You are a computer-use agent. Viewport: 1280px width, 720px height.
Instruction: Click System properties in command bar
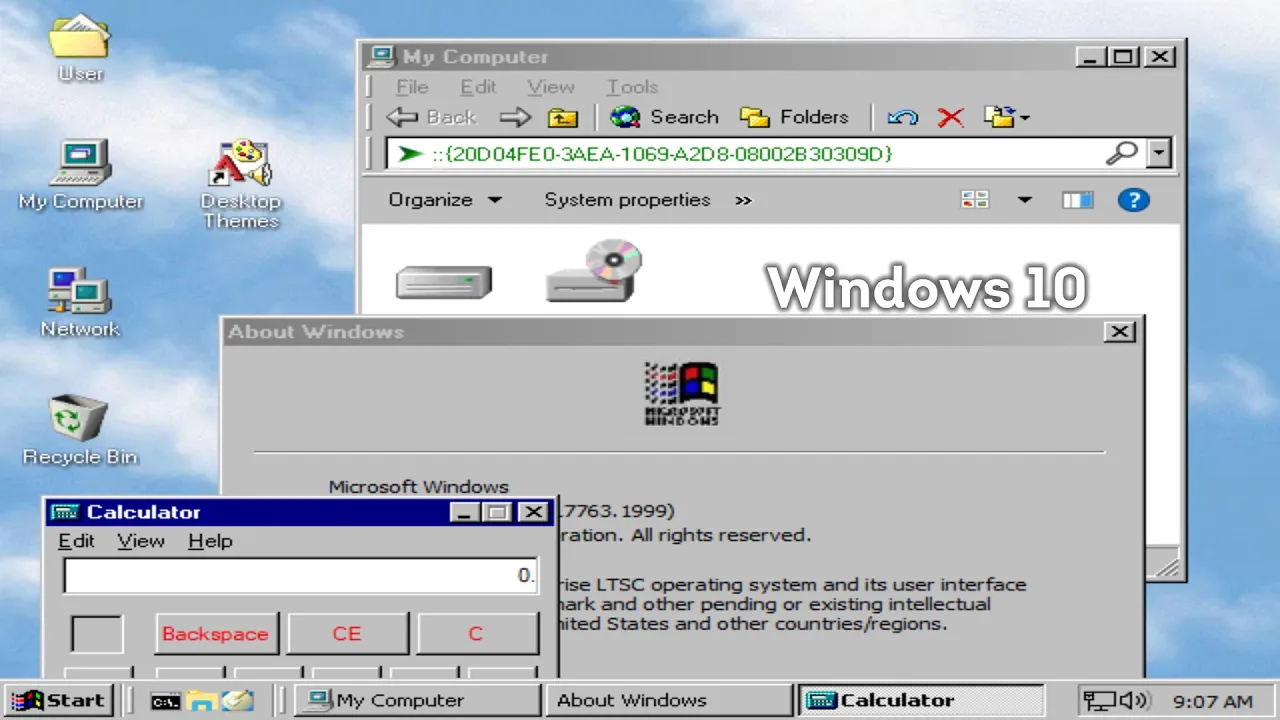pyautogui.click(x=627, y=200)
